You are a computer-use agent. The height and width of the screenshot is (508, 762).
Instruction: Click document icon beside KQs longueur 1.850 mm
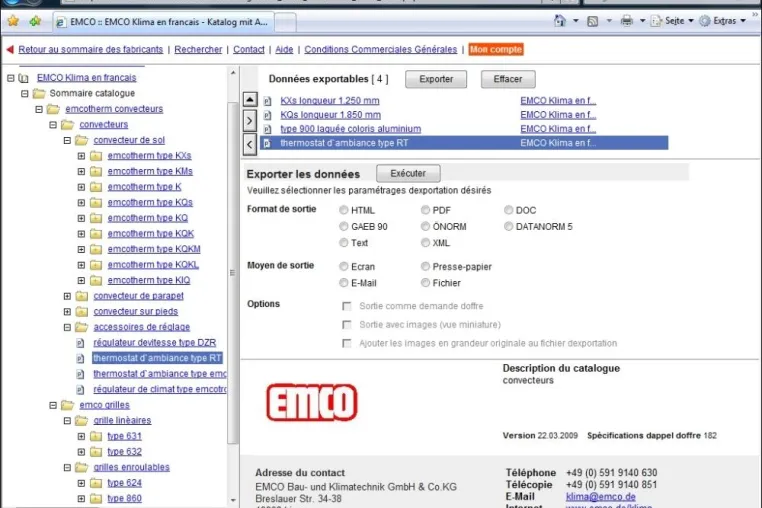pos(267,115)
